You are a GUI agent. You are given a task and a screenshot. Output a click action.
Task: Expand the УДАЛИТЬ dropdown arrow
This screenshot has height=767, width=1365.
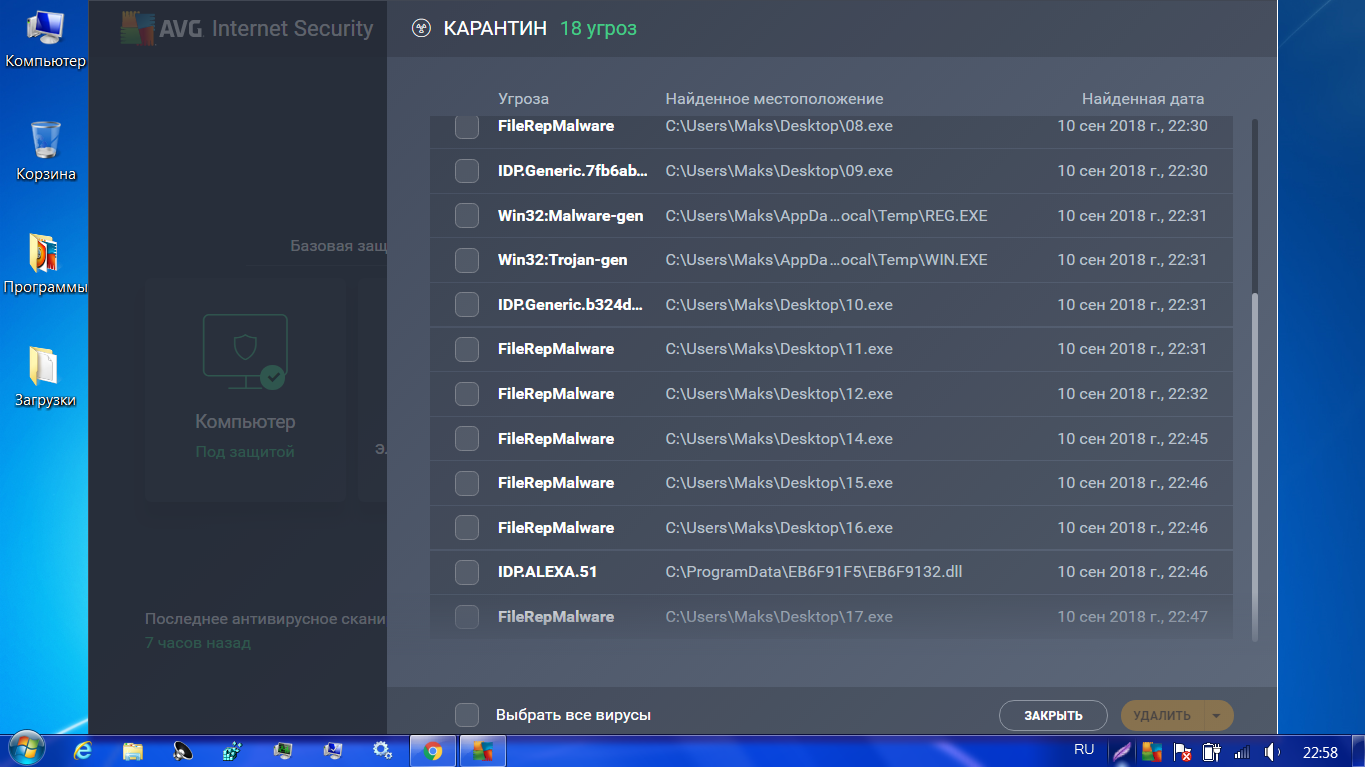(x=1217, y=715)
